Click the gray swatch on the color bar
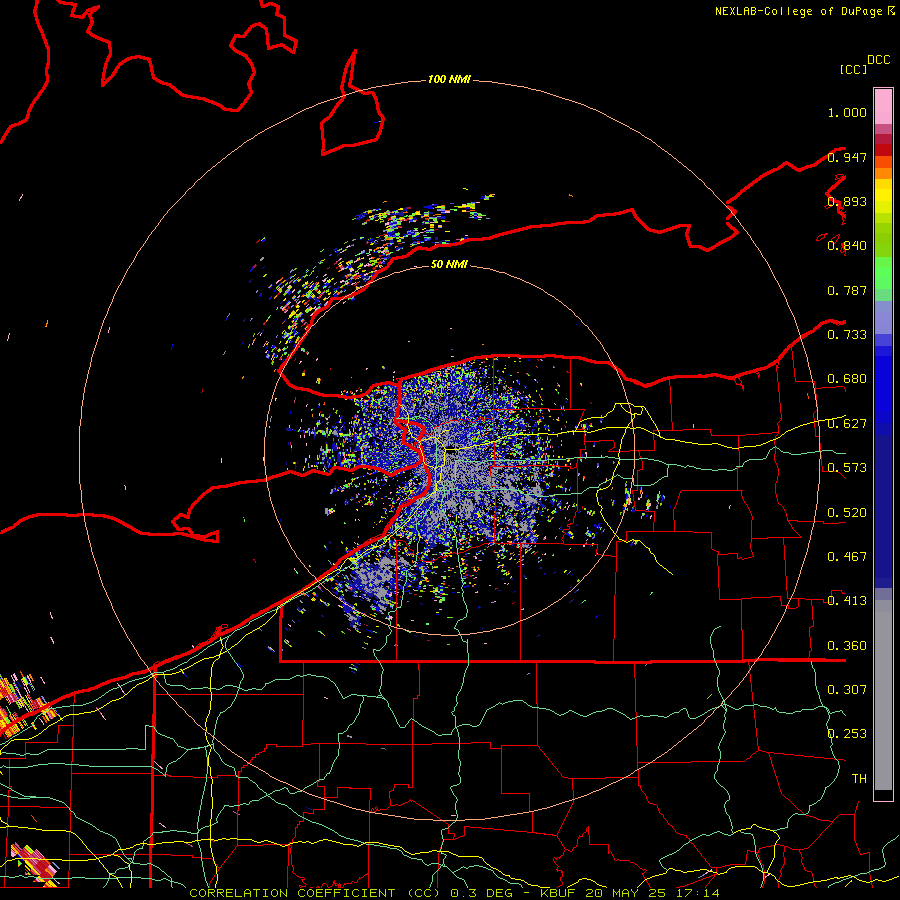900x900 pixels. (883, 695)
